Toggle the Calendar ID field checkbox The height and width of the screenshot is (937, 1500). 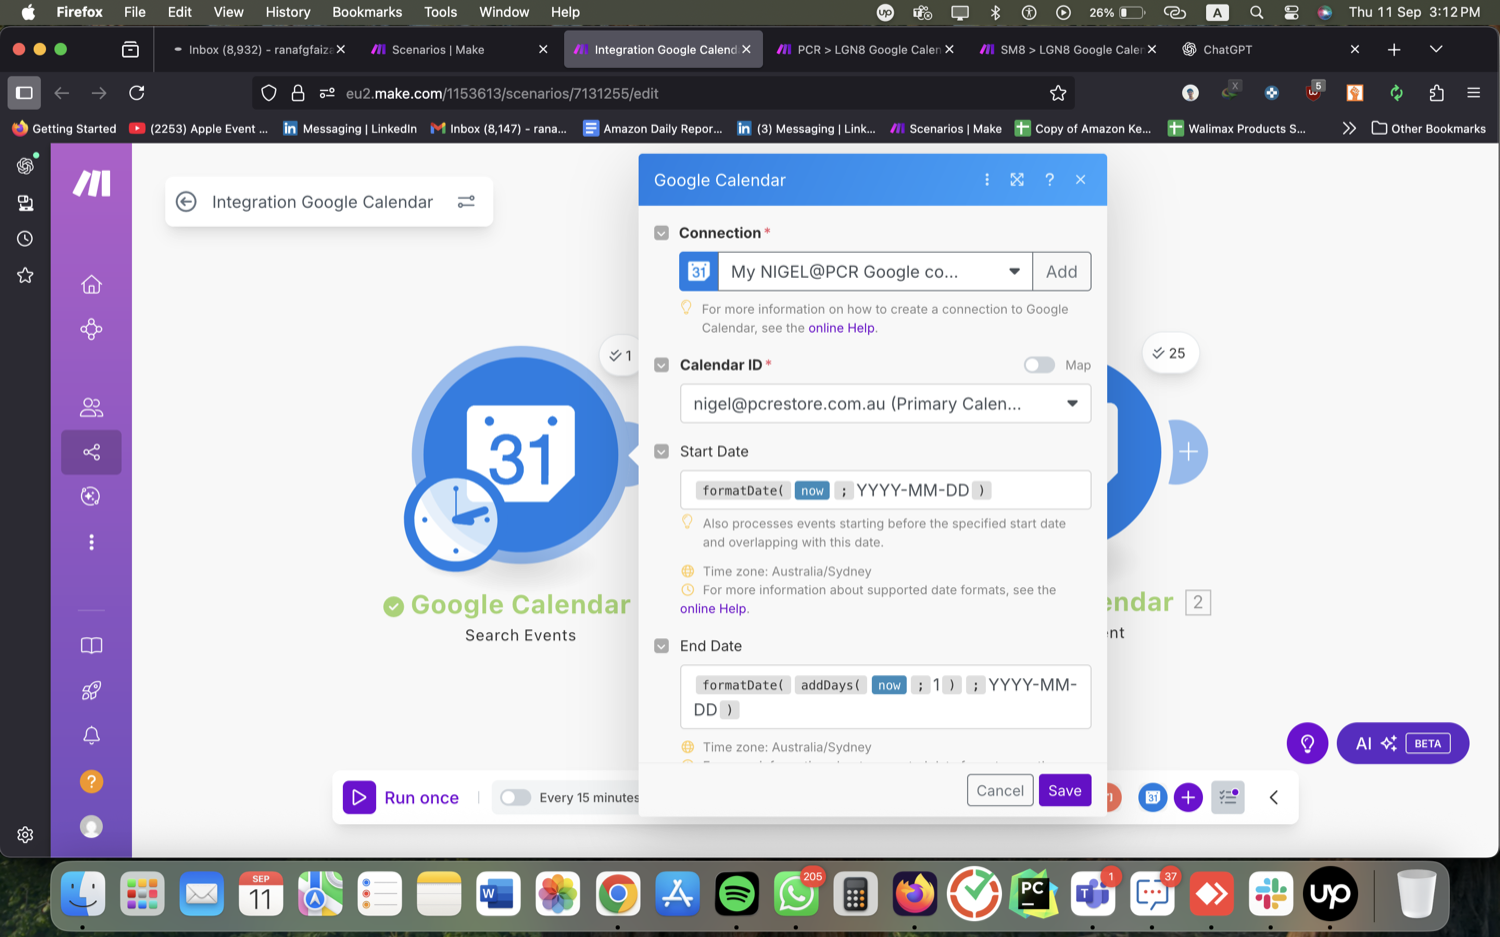(661, 365)
